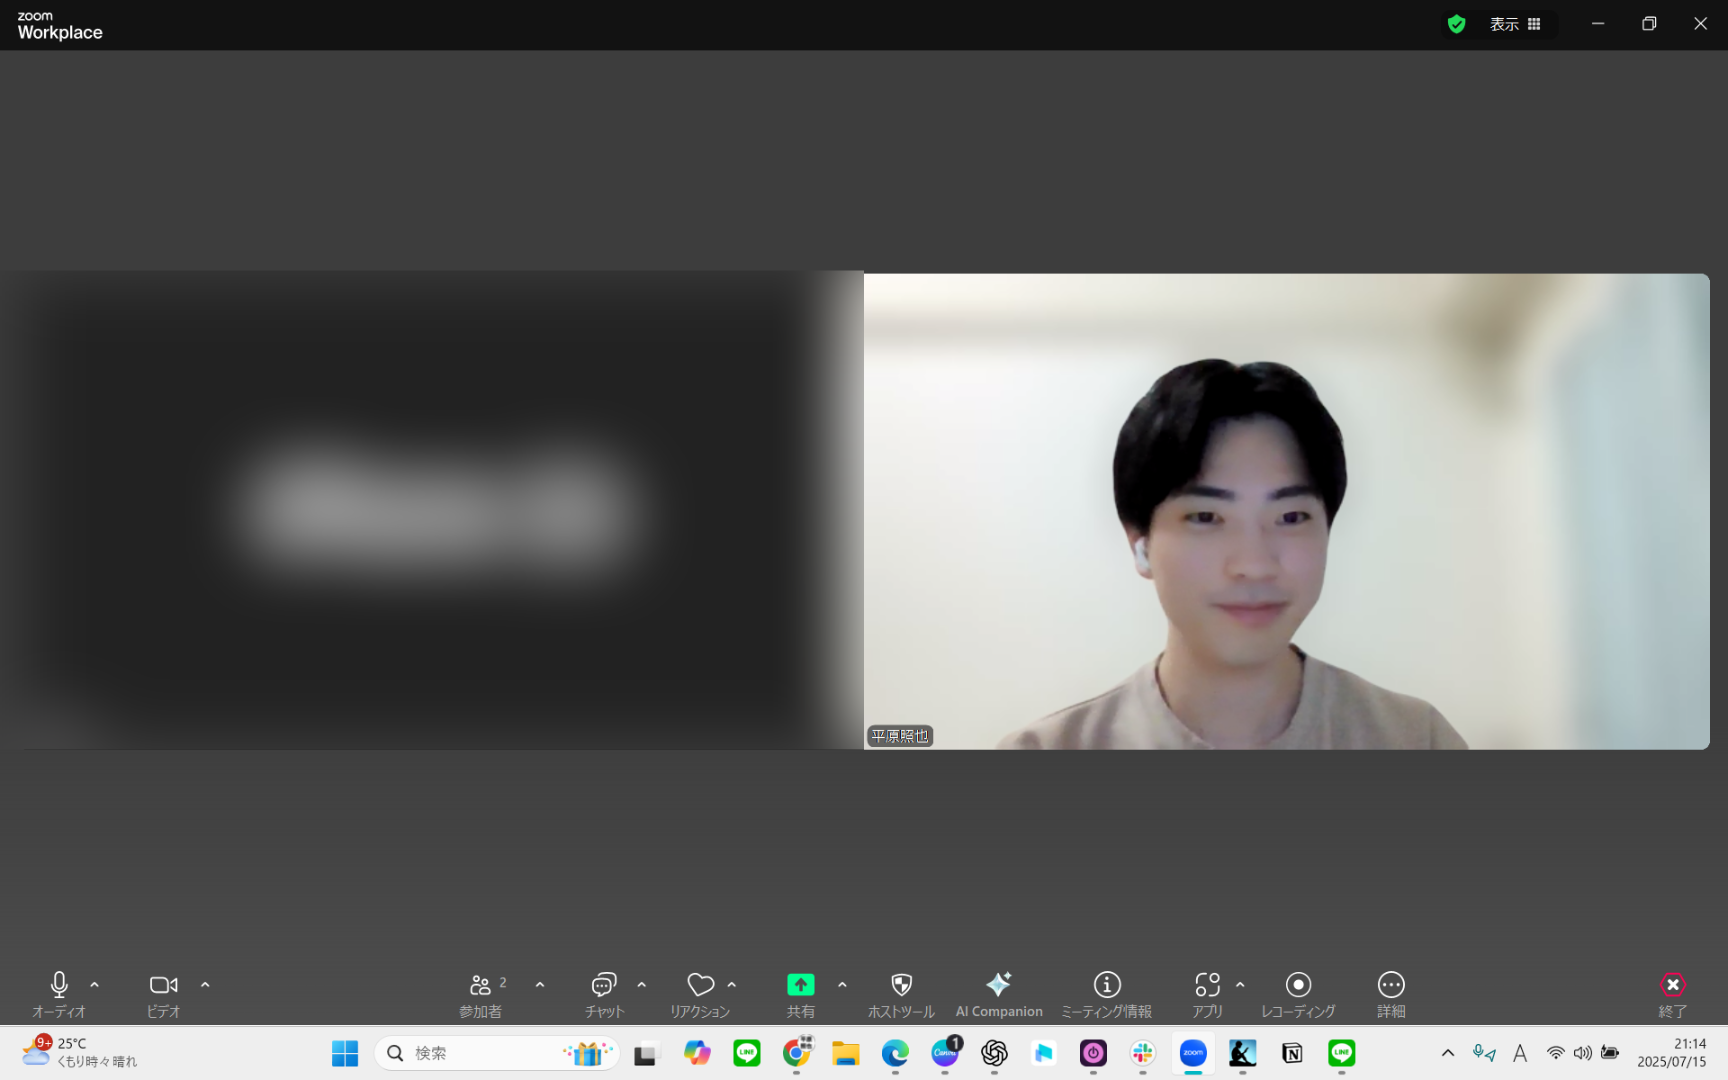Expand audio options arrow beside オーディオ
Viewport: 1728px width, 1080px height.
pos(95,985)
